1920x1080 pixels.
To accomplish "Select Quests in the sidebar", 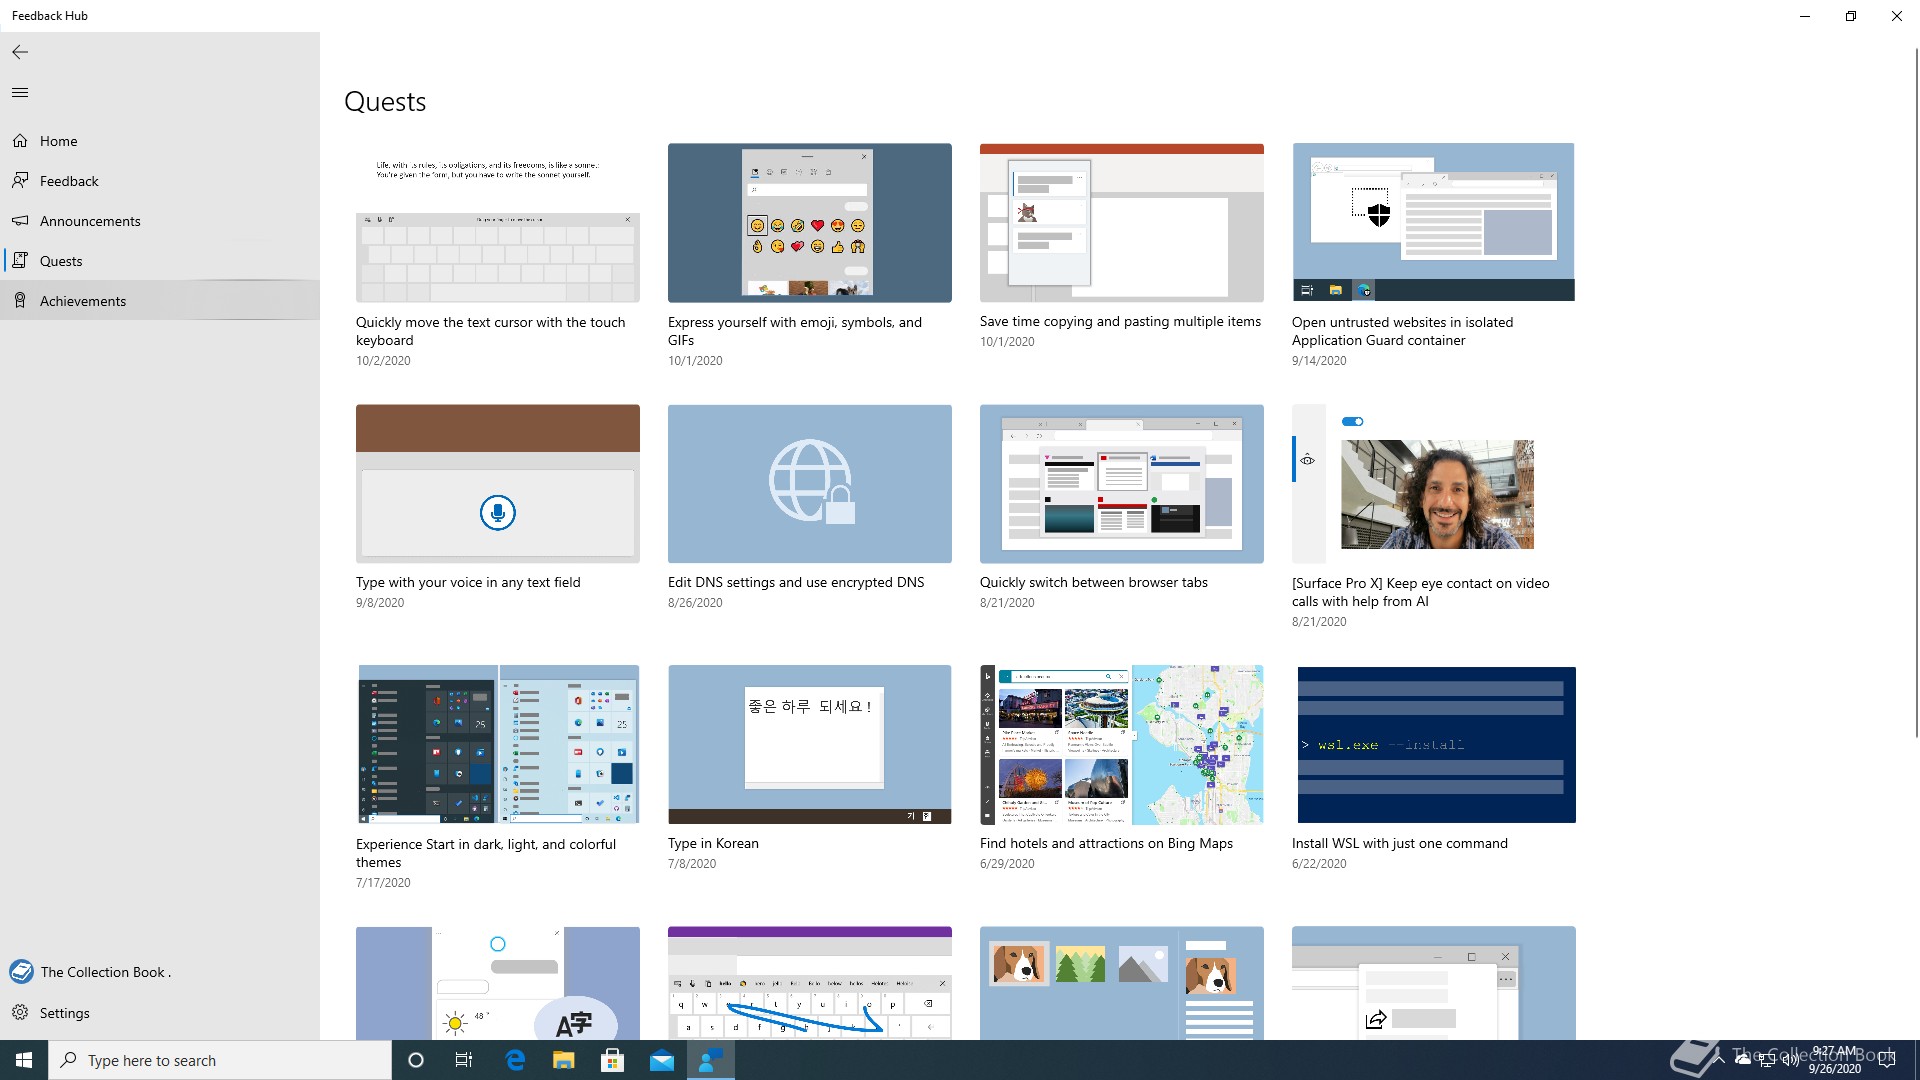I will click(x=160, y=261).
